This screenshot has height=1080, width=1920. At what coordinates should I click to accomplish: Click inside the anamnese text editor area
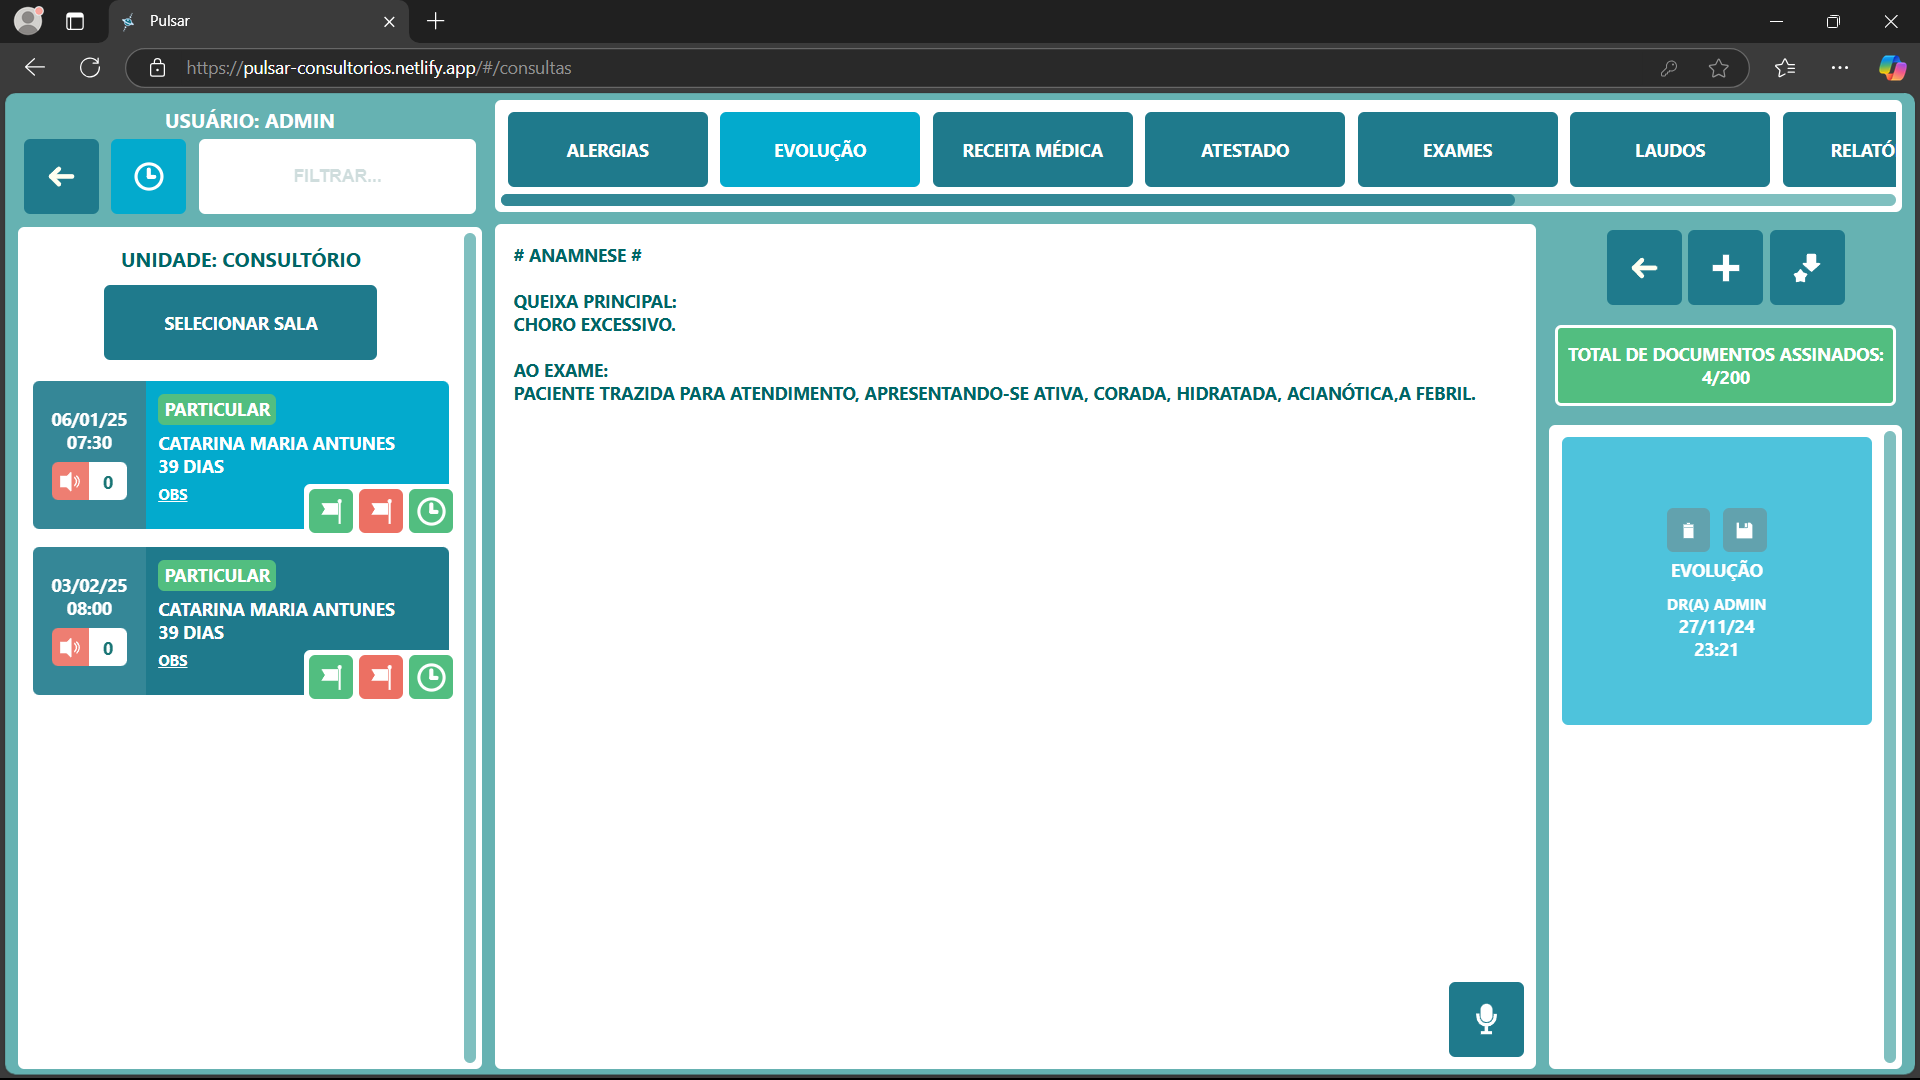tap(1015, 646)
